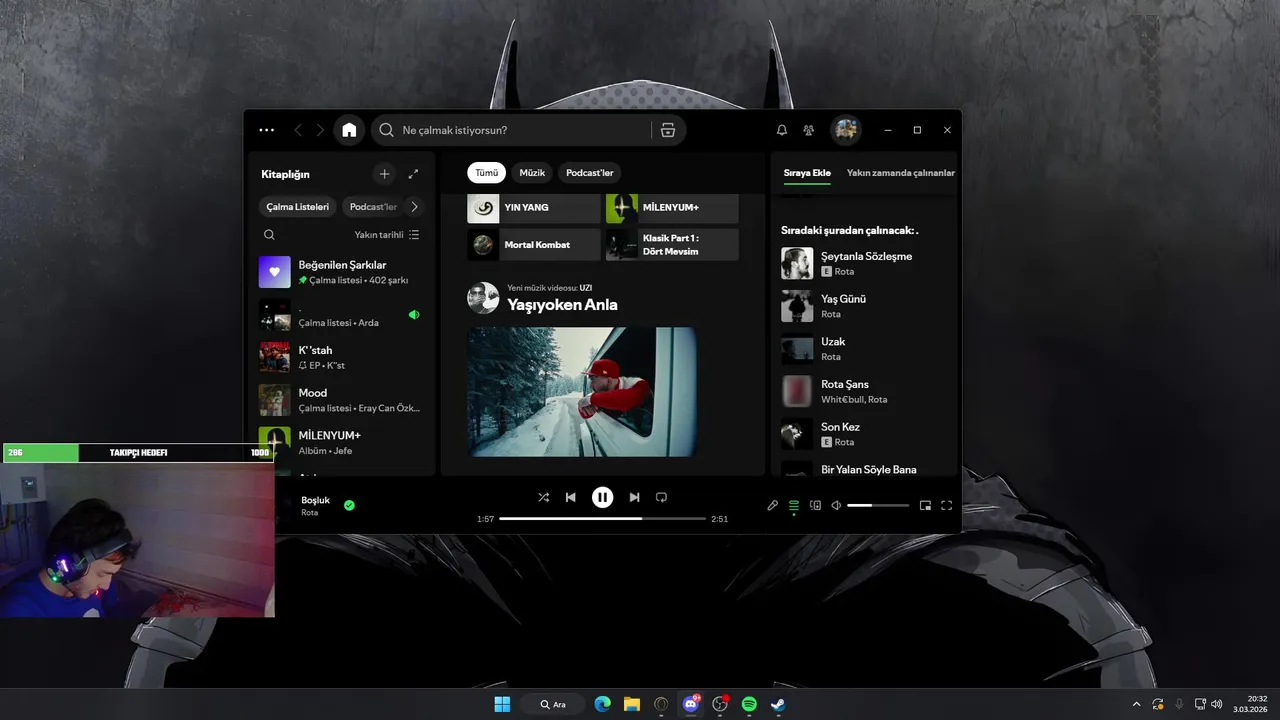The width and height of the screenshot is (1280, 720).
Task: Switch to Sıraya Ekle tab
Action: click(807, 173)
